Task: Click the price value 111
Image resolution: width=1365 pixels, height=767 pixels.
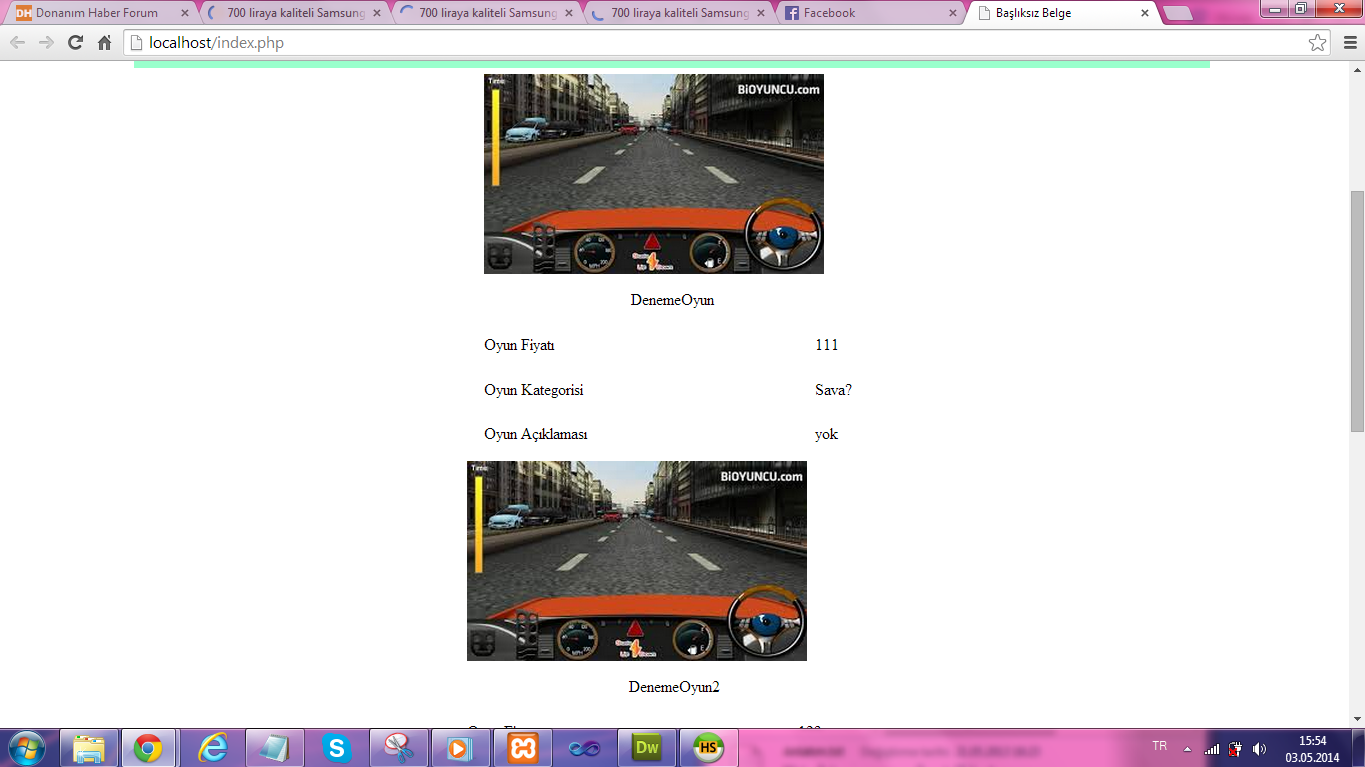Action: [x=827, y=345]
